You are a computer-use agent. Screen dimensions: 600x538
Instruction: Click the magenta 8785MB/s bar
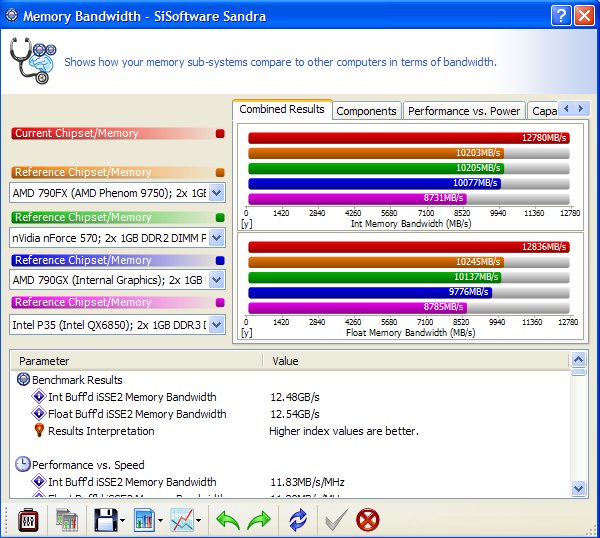tap(357, 307)
